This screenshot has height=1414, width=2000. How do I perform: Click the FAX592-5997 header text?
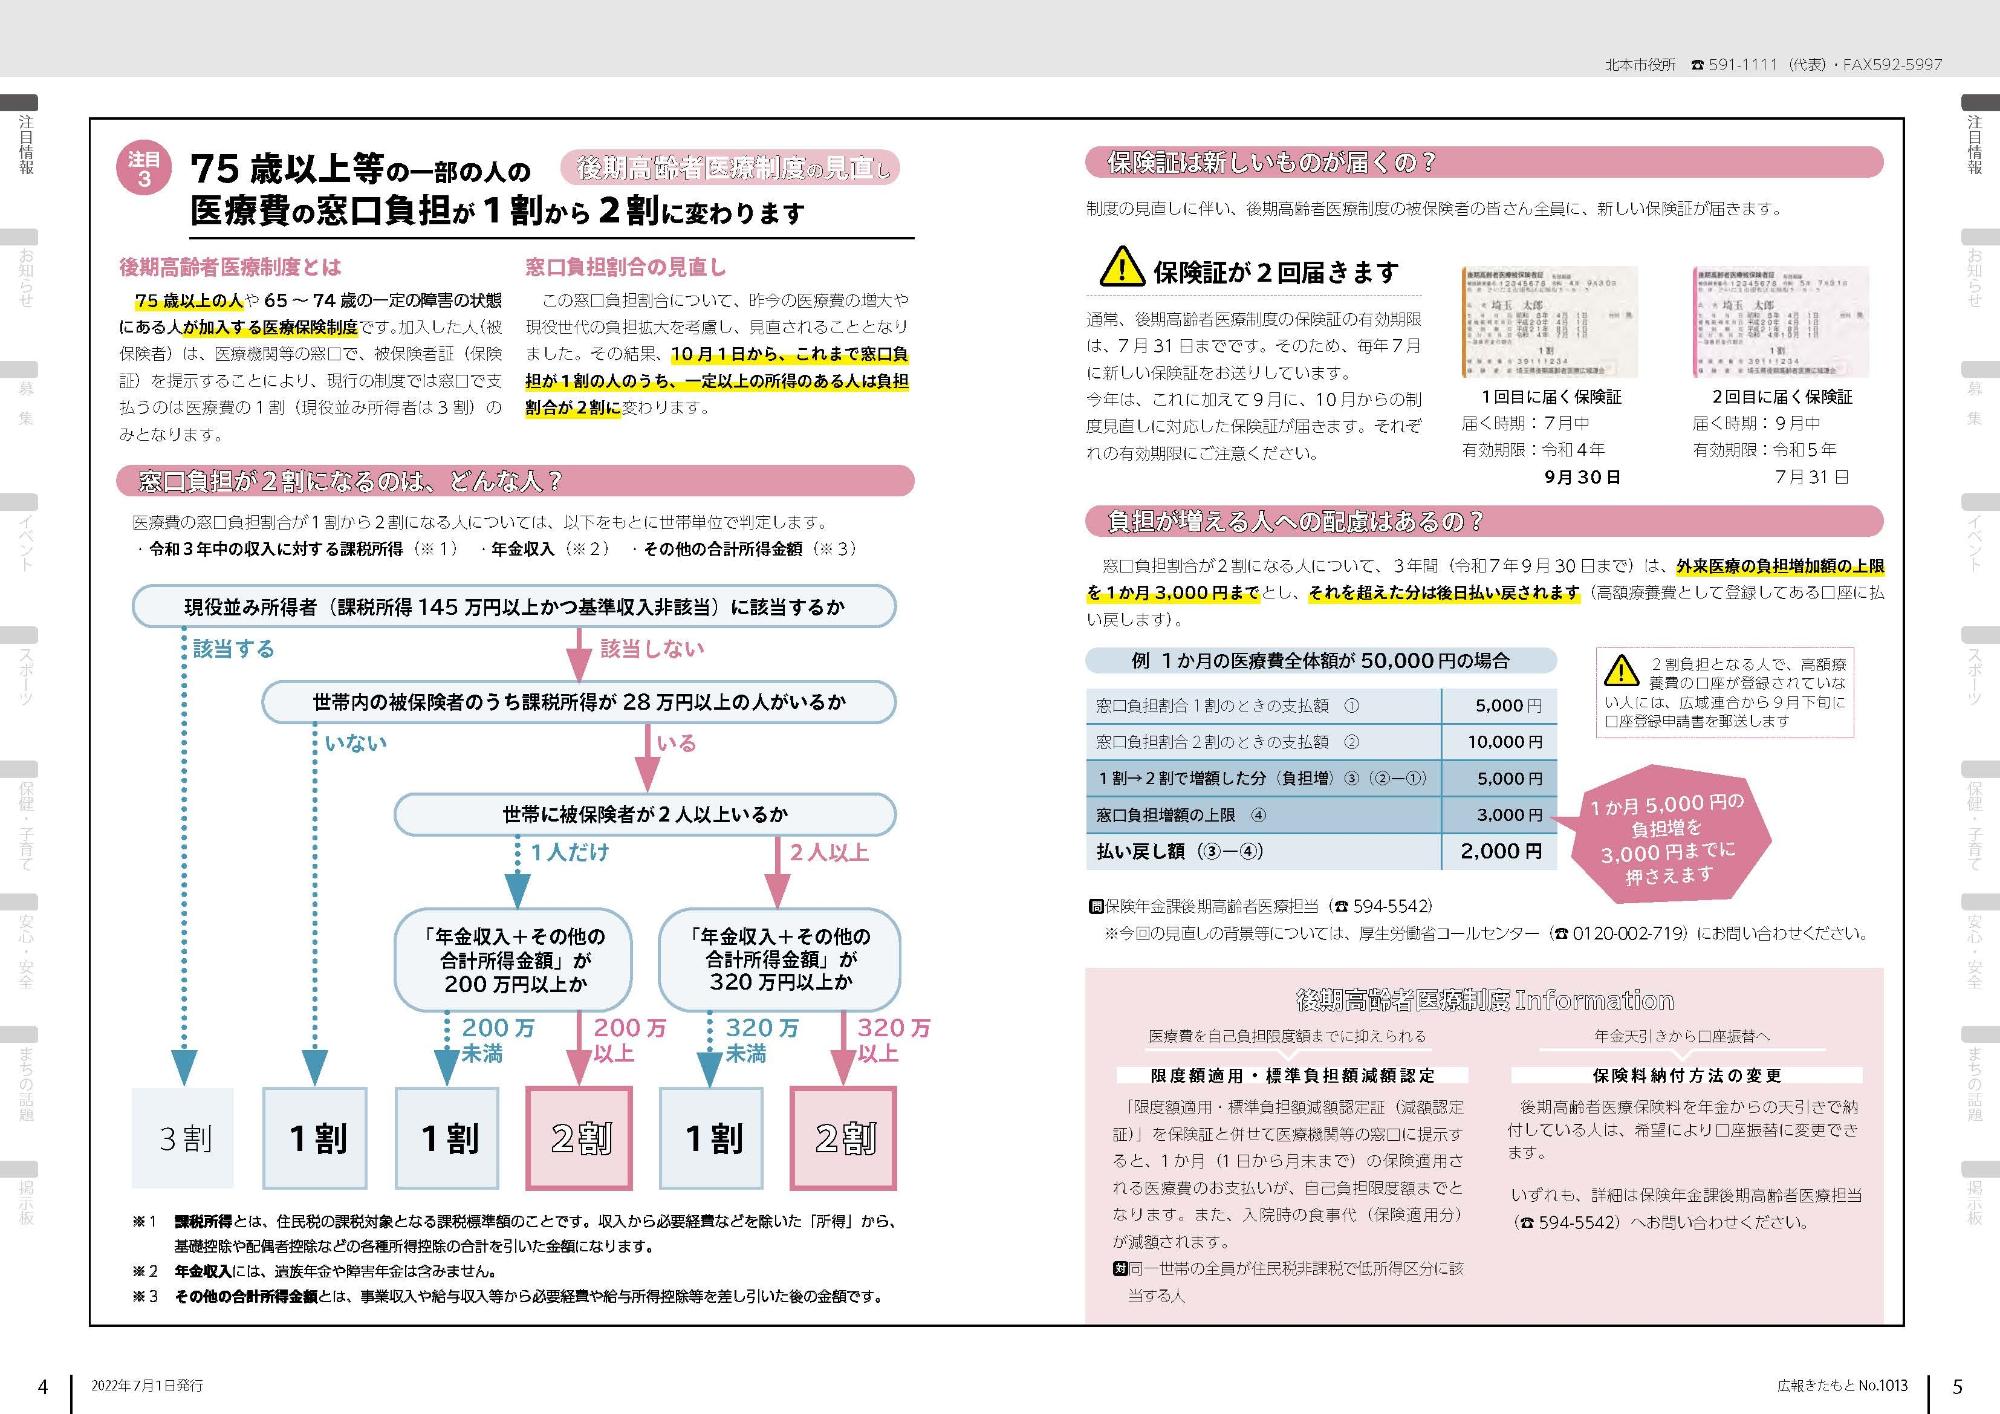(x=1892, y=65)
